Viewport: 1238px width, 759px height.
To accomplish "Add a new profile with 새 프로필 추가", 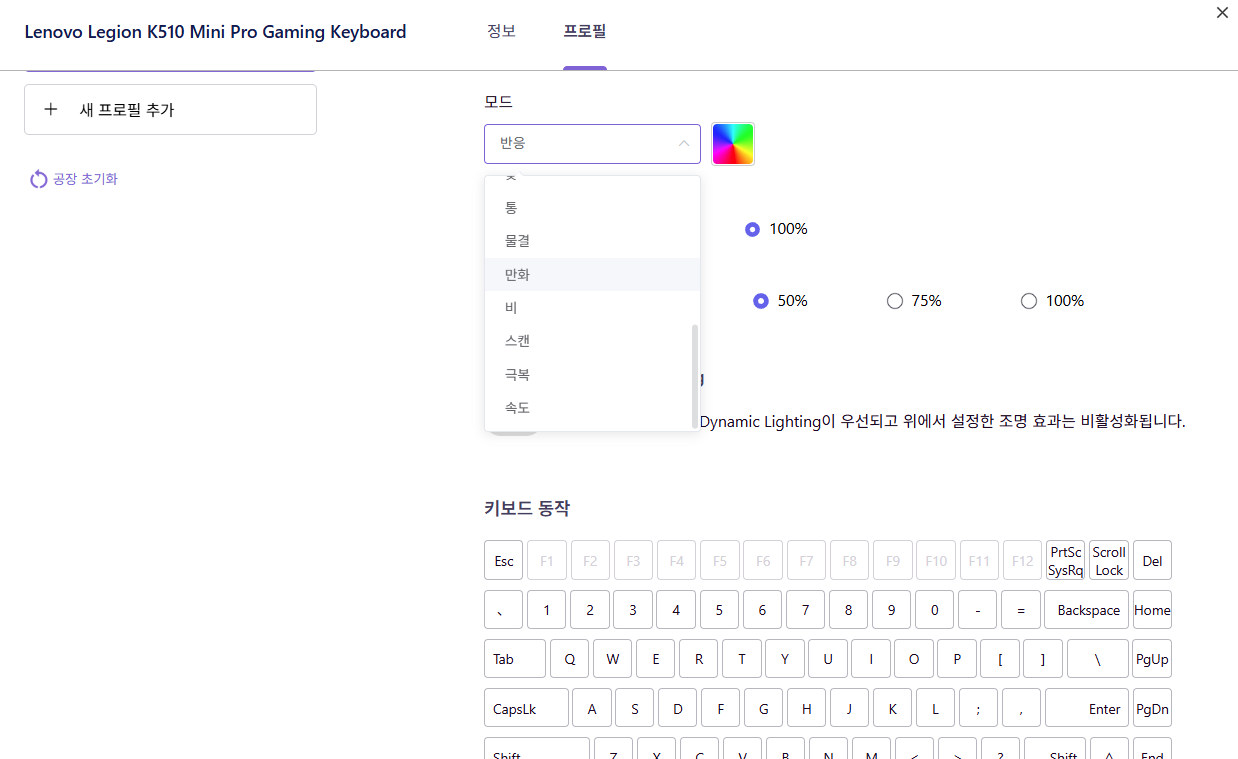I will [170, 110].
